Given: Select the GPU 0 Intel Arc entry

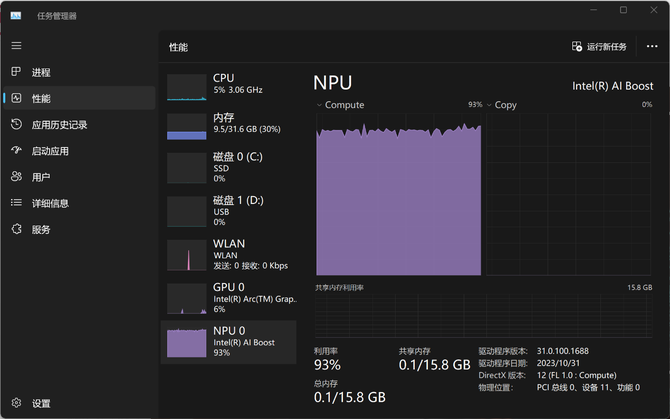Looking at the screenshot, I should (x=229, y=299).
